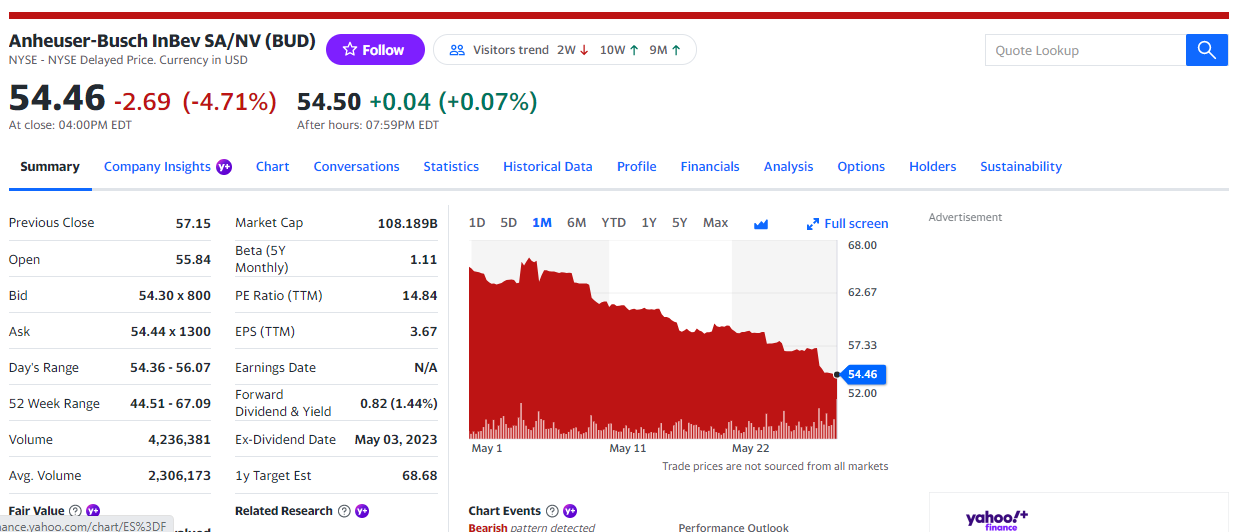
Task: Open the Conversations tab
Action: 356,167
